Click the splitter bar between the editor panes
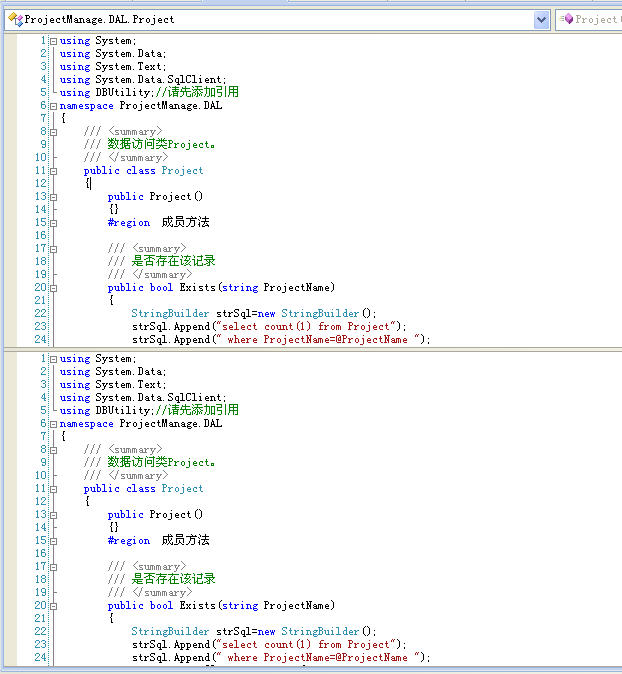The width and height of the screenshot is (622, 674). click(x=311, y=349)
